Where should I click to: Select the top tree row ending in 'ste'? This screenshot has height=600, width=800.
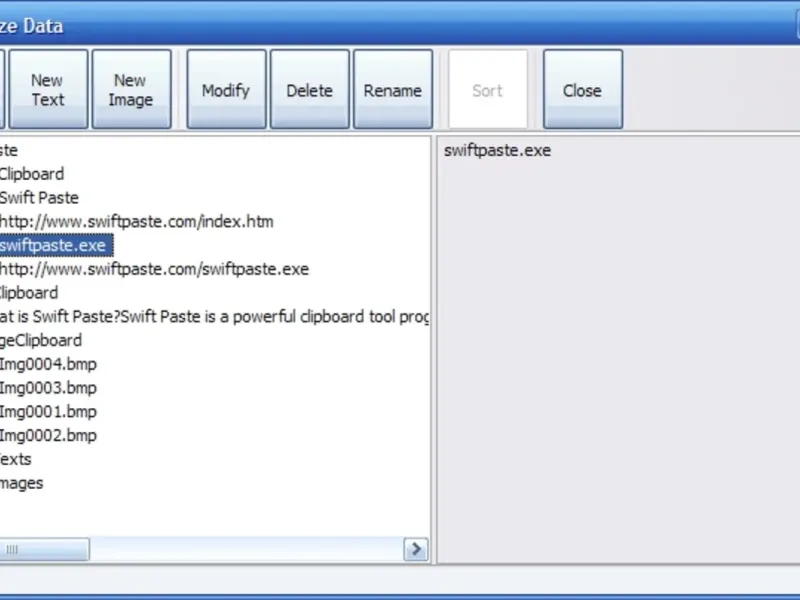tap(9, 151)
